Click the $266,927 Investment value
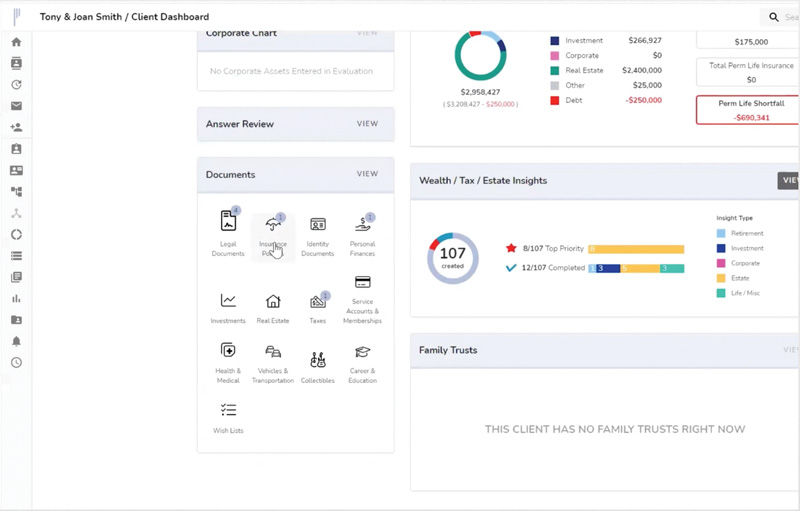 click(x=645, y=40)
